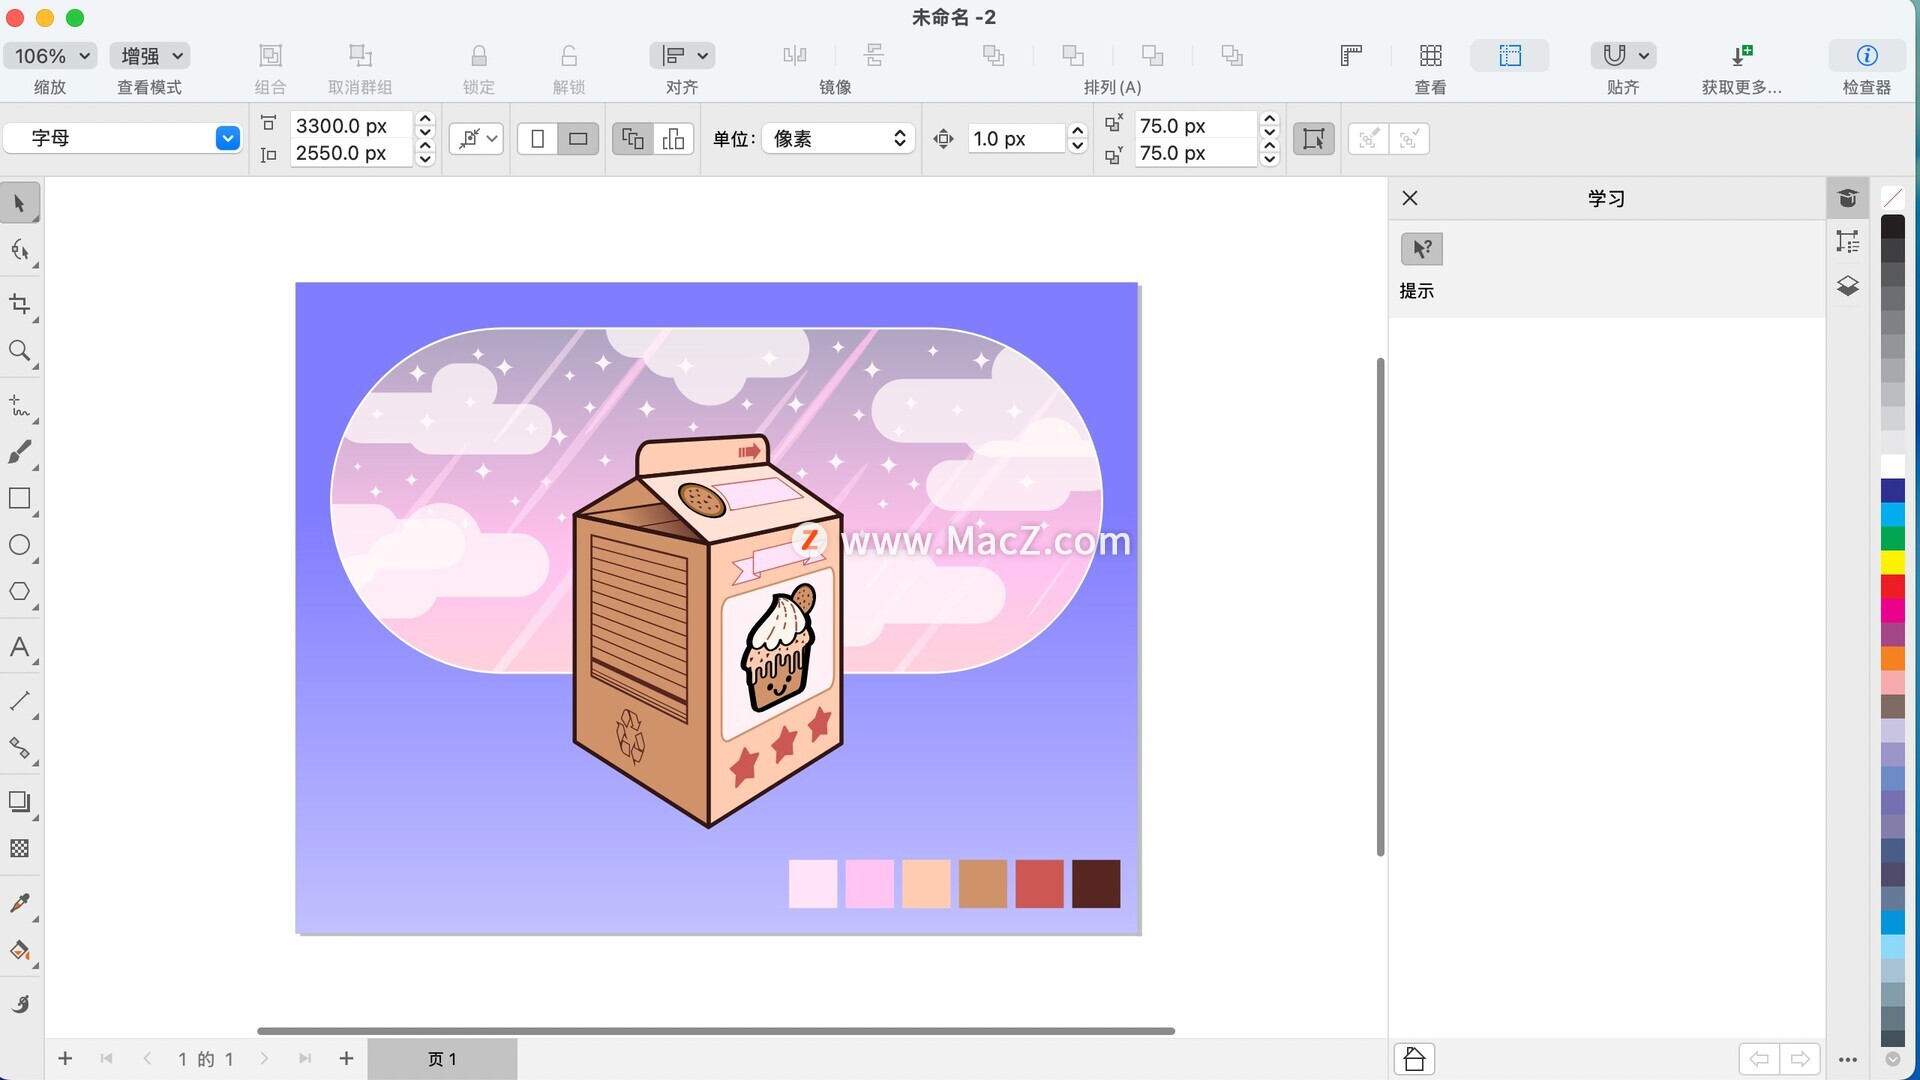Switch to the 页 1 page tab
Image resolution: width=1920 pixels, height=1080 pixels.
[442, 1059]
